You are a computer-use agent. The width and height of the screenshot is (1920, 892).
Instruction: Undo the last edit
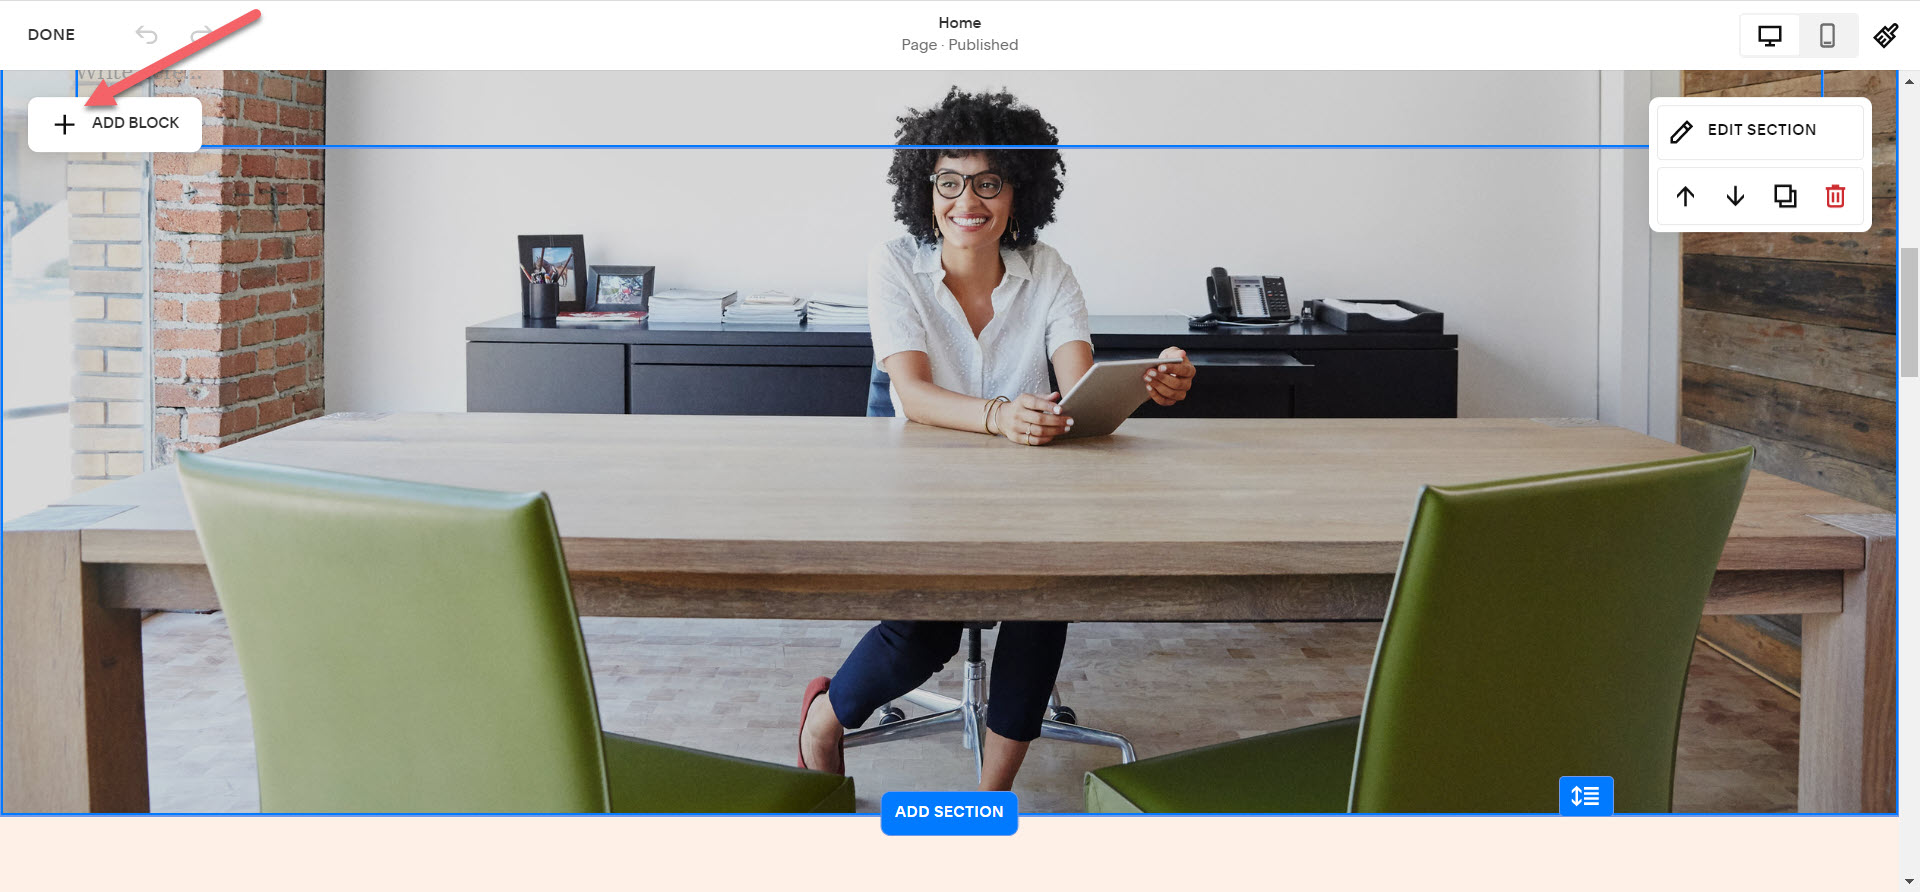147,35
